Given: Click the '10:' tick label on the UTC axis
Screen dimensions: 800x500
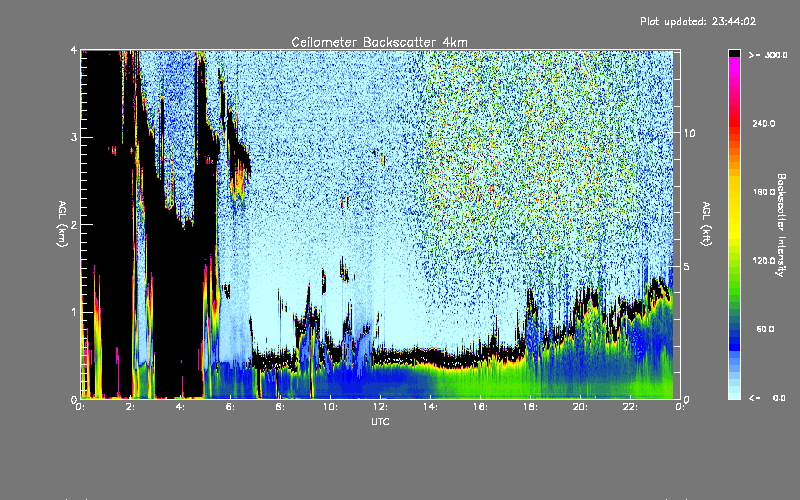Looking at the screenshot, I should point(330,407).
